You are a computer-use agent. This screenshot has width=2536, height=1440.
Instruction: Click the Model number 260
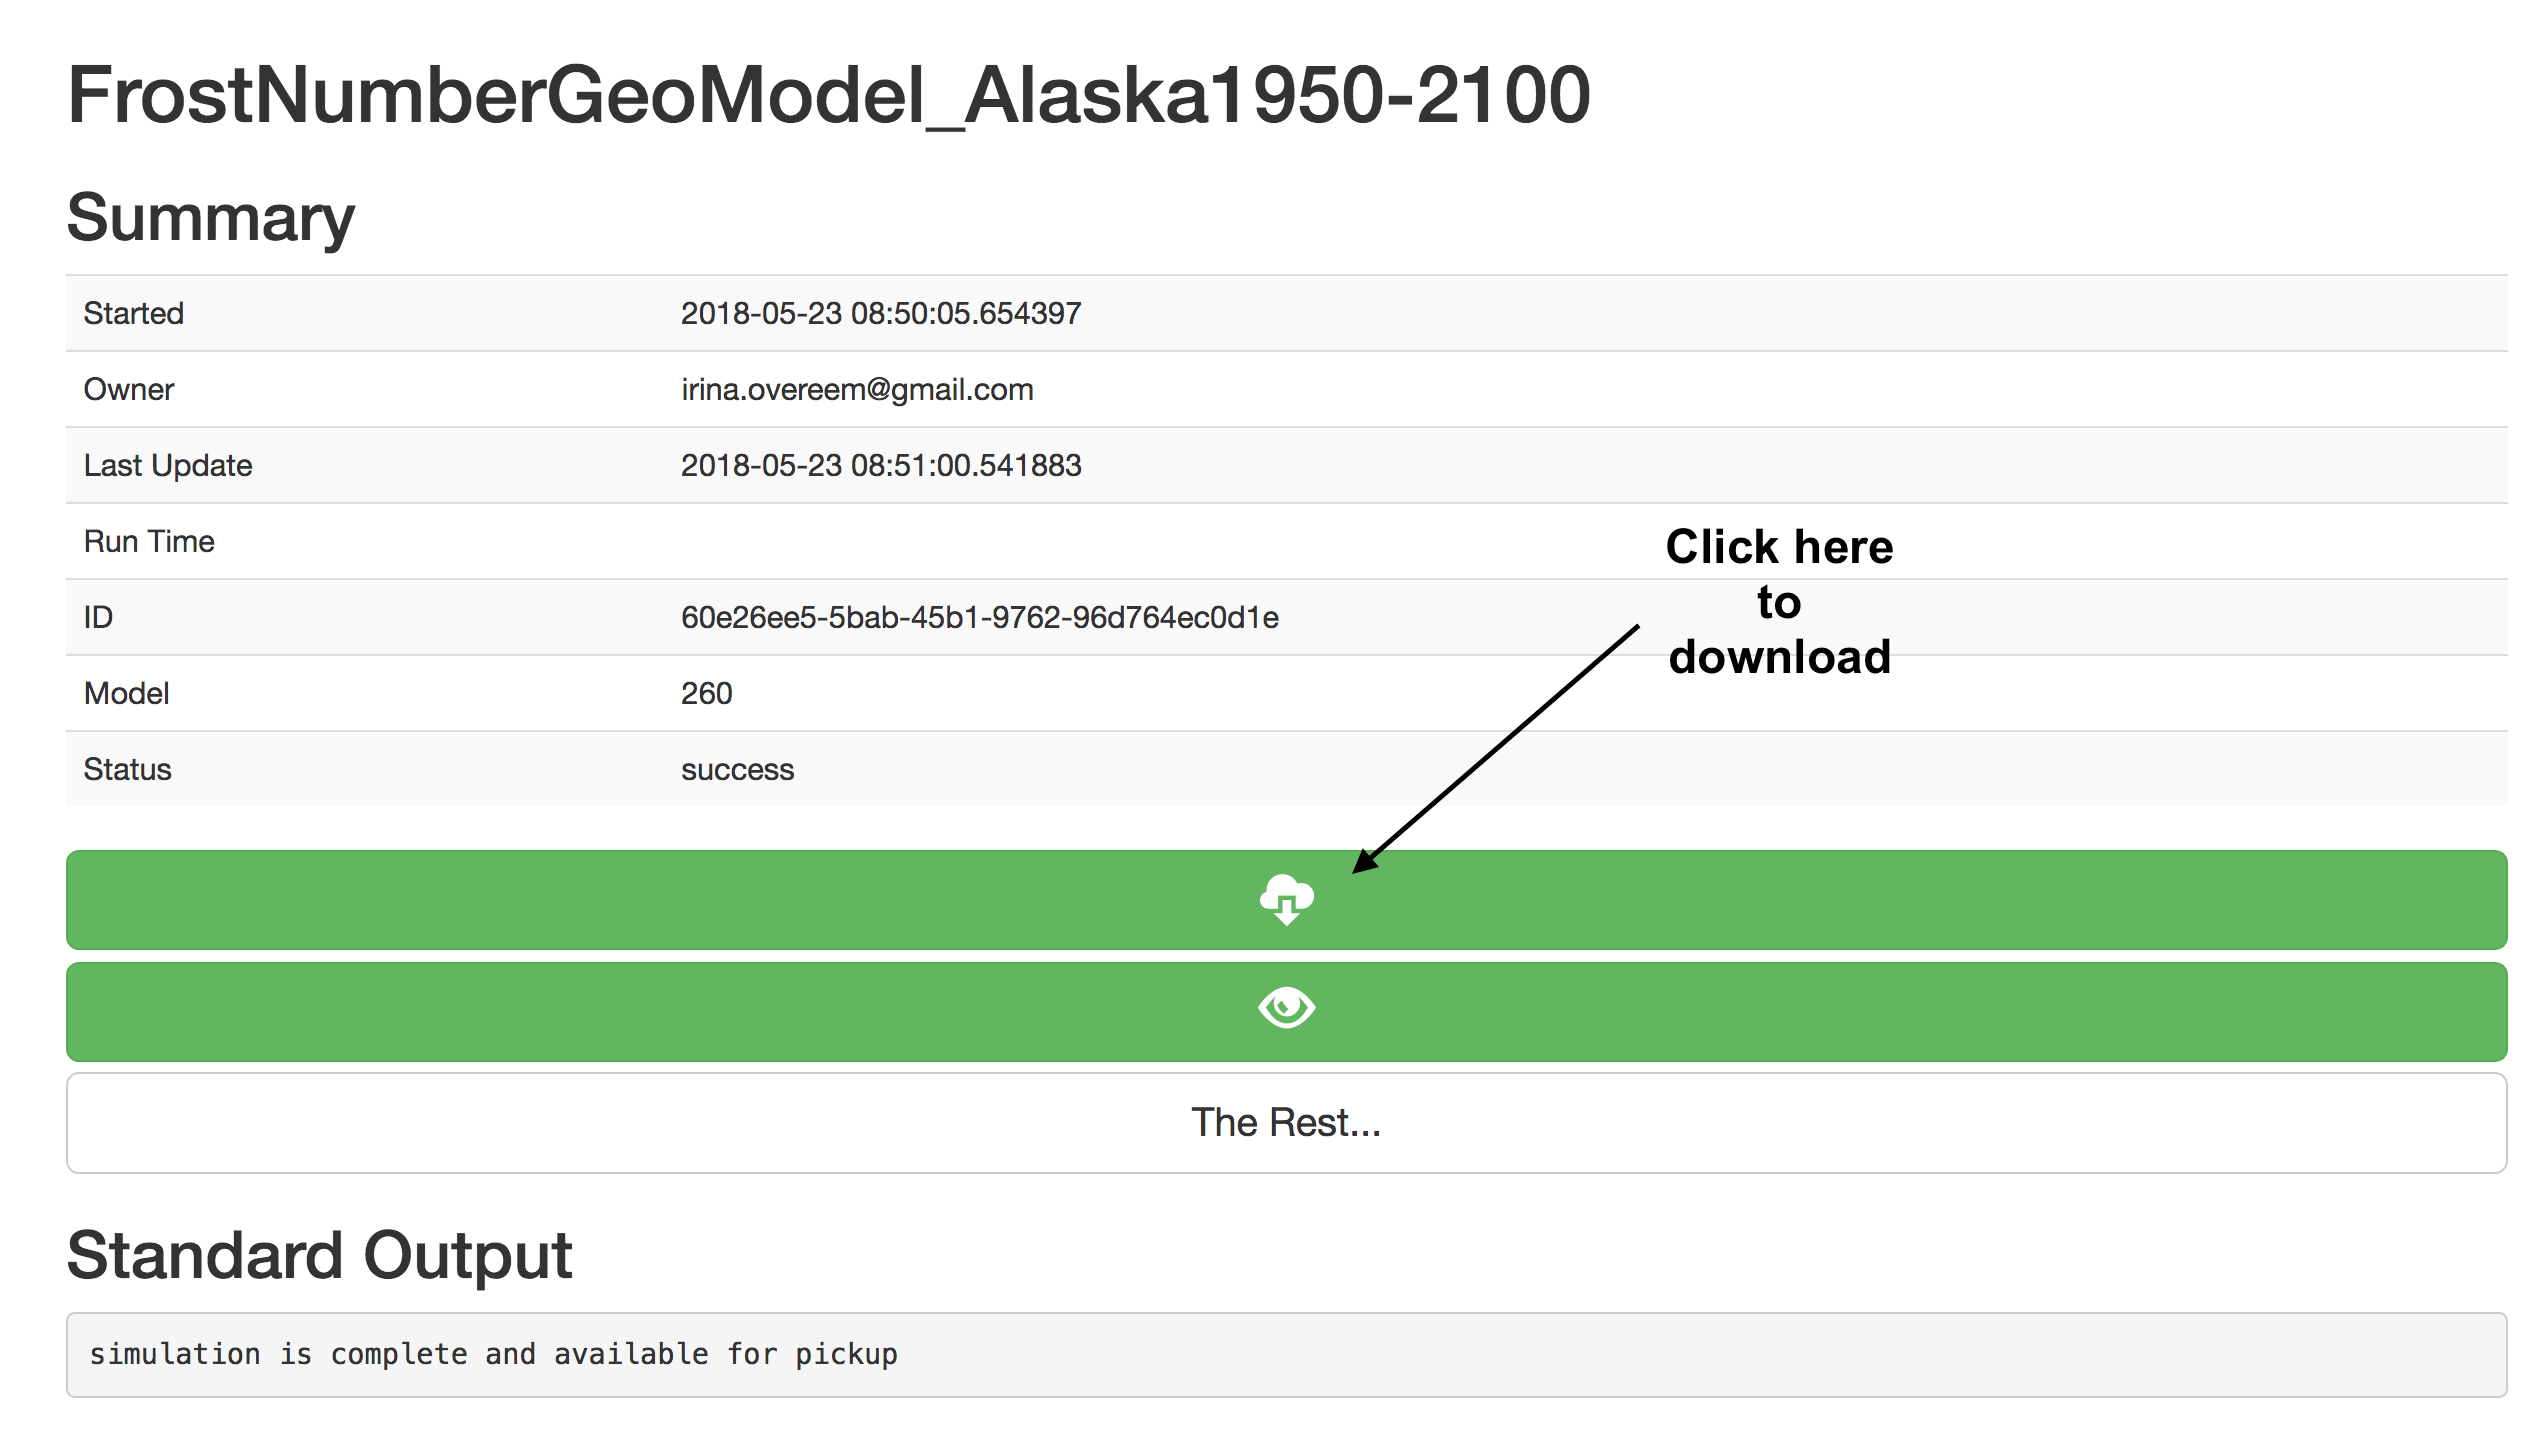(707, 693)
